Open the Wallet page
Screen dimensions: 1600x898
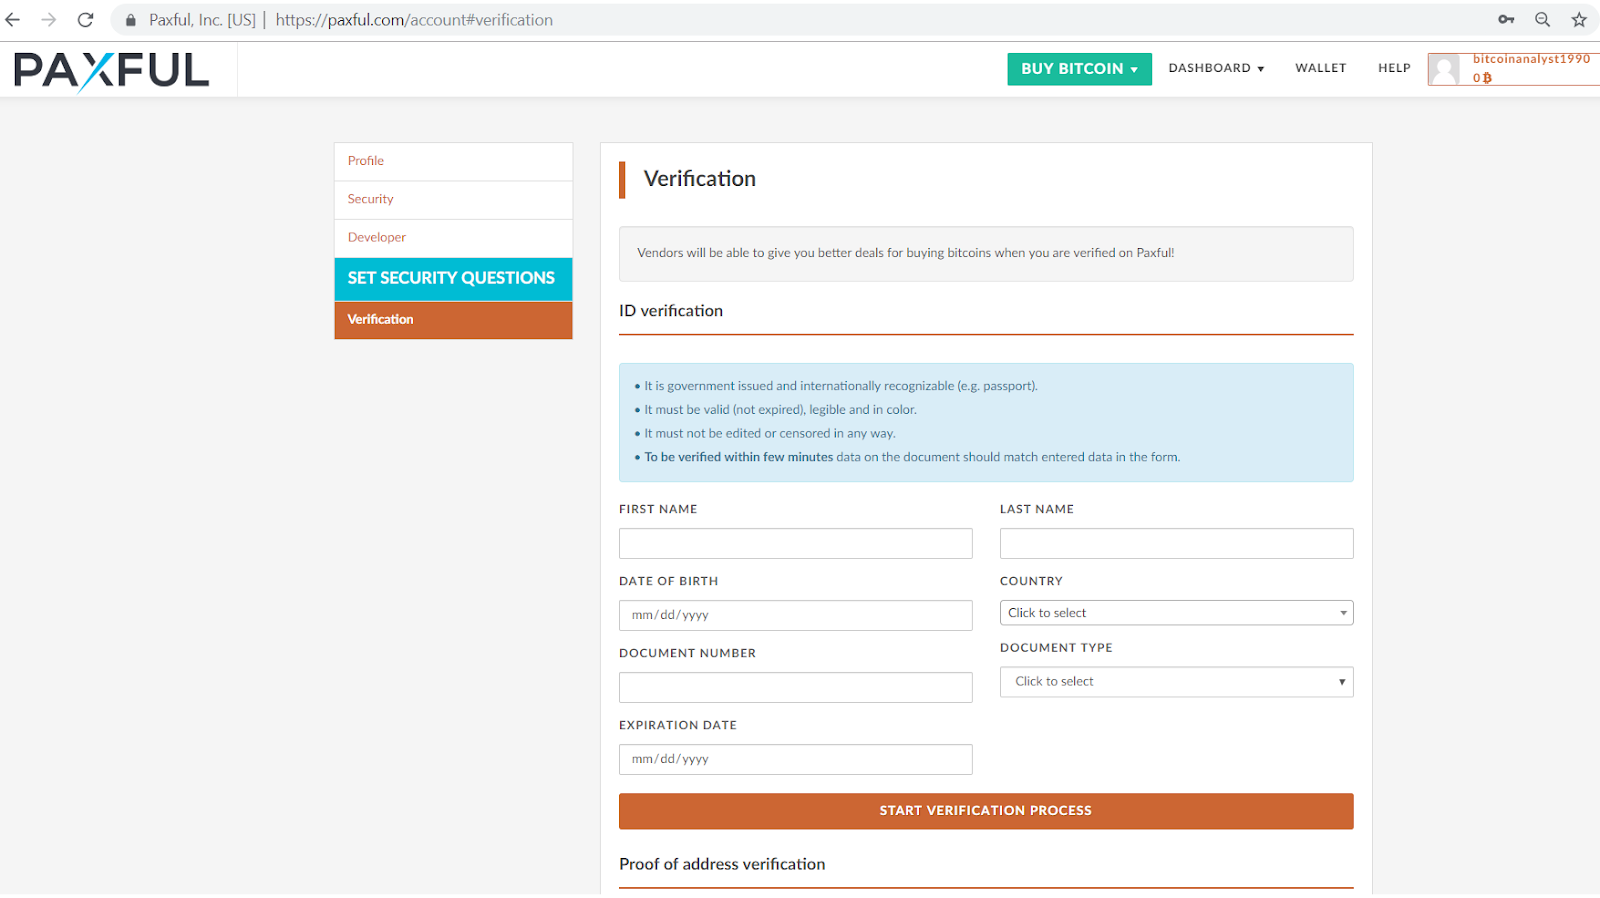coord(1321,68)
